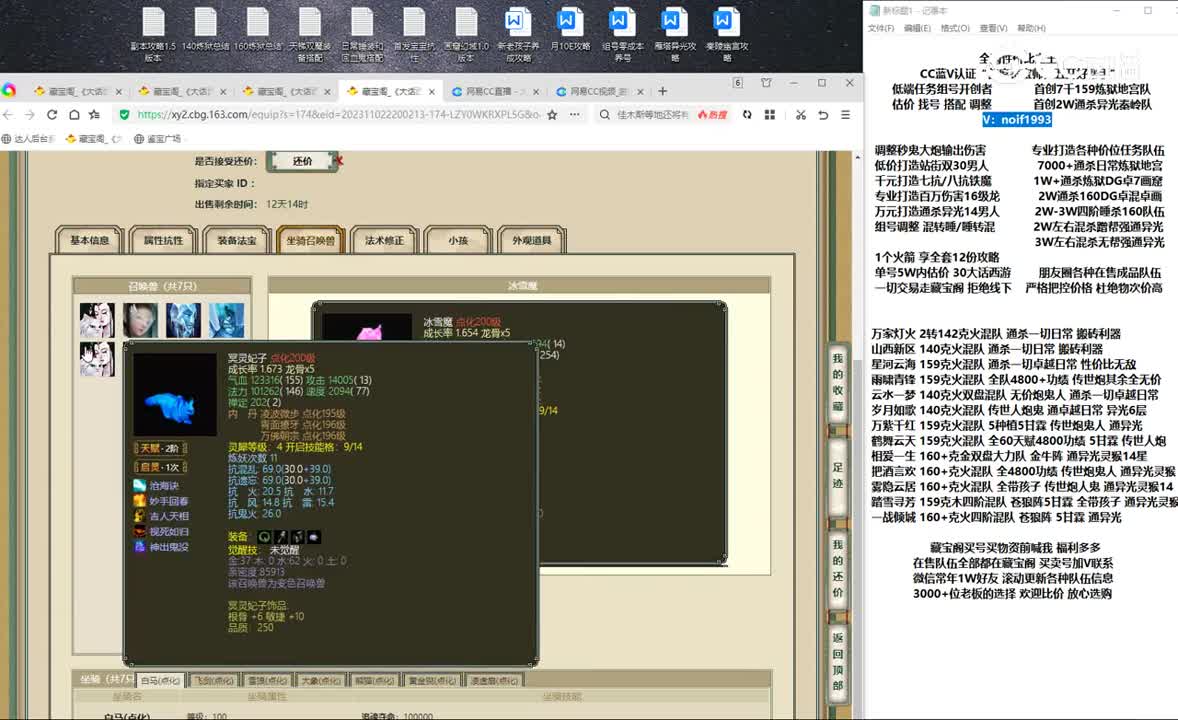Screen dimensions: 1178x720
Task: Select the 飞剑(点化) mount tab
Action: (x=213, y=681)
